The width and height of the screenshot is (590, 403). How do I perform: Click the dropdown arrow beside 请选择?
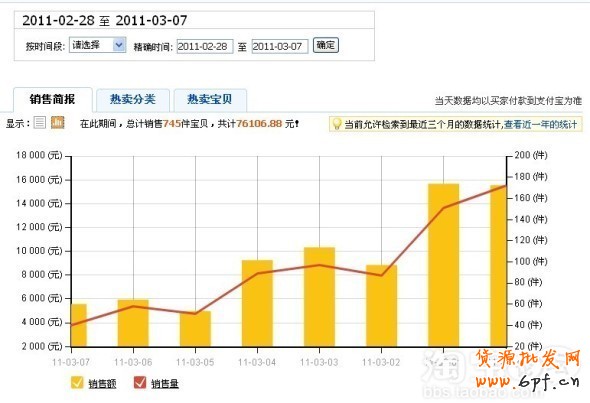(x=119, y=45)
